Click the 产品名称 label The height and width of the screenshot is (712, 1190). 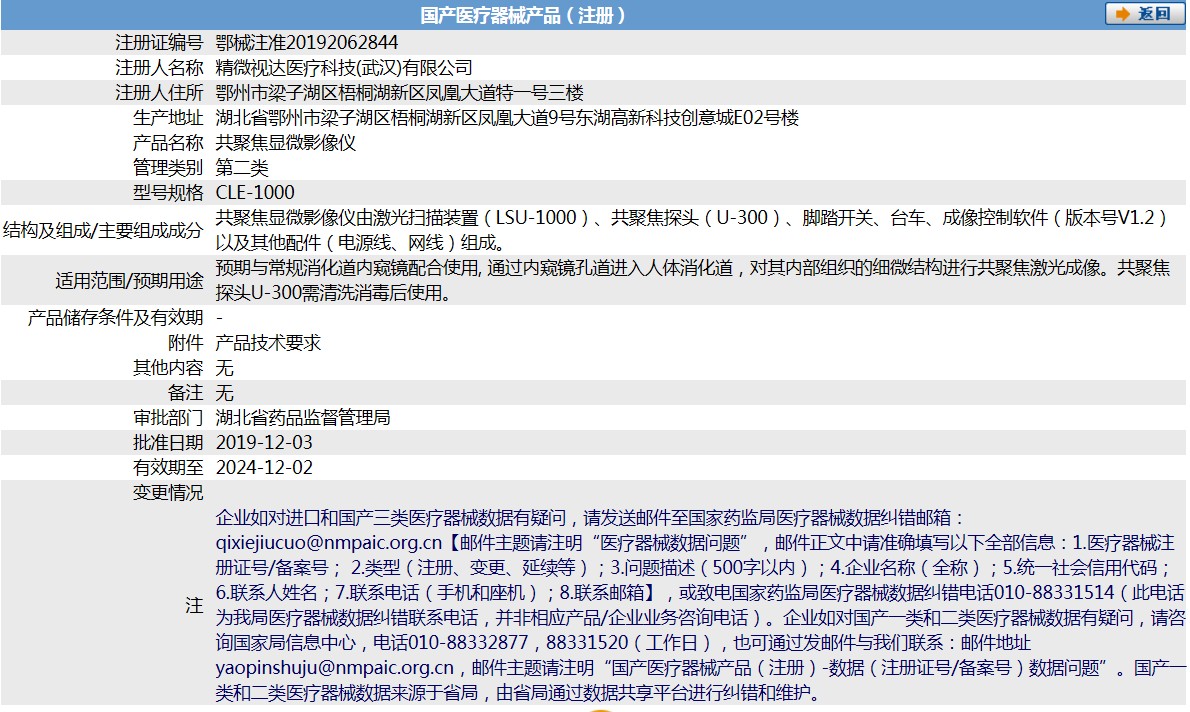[168, 143]
